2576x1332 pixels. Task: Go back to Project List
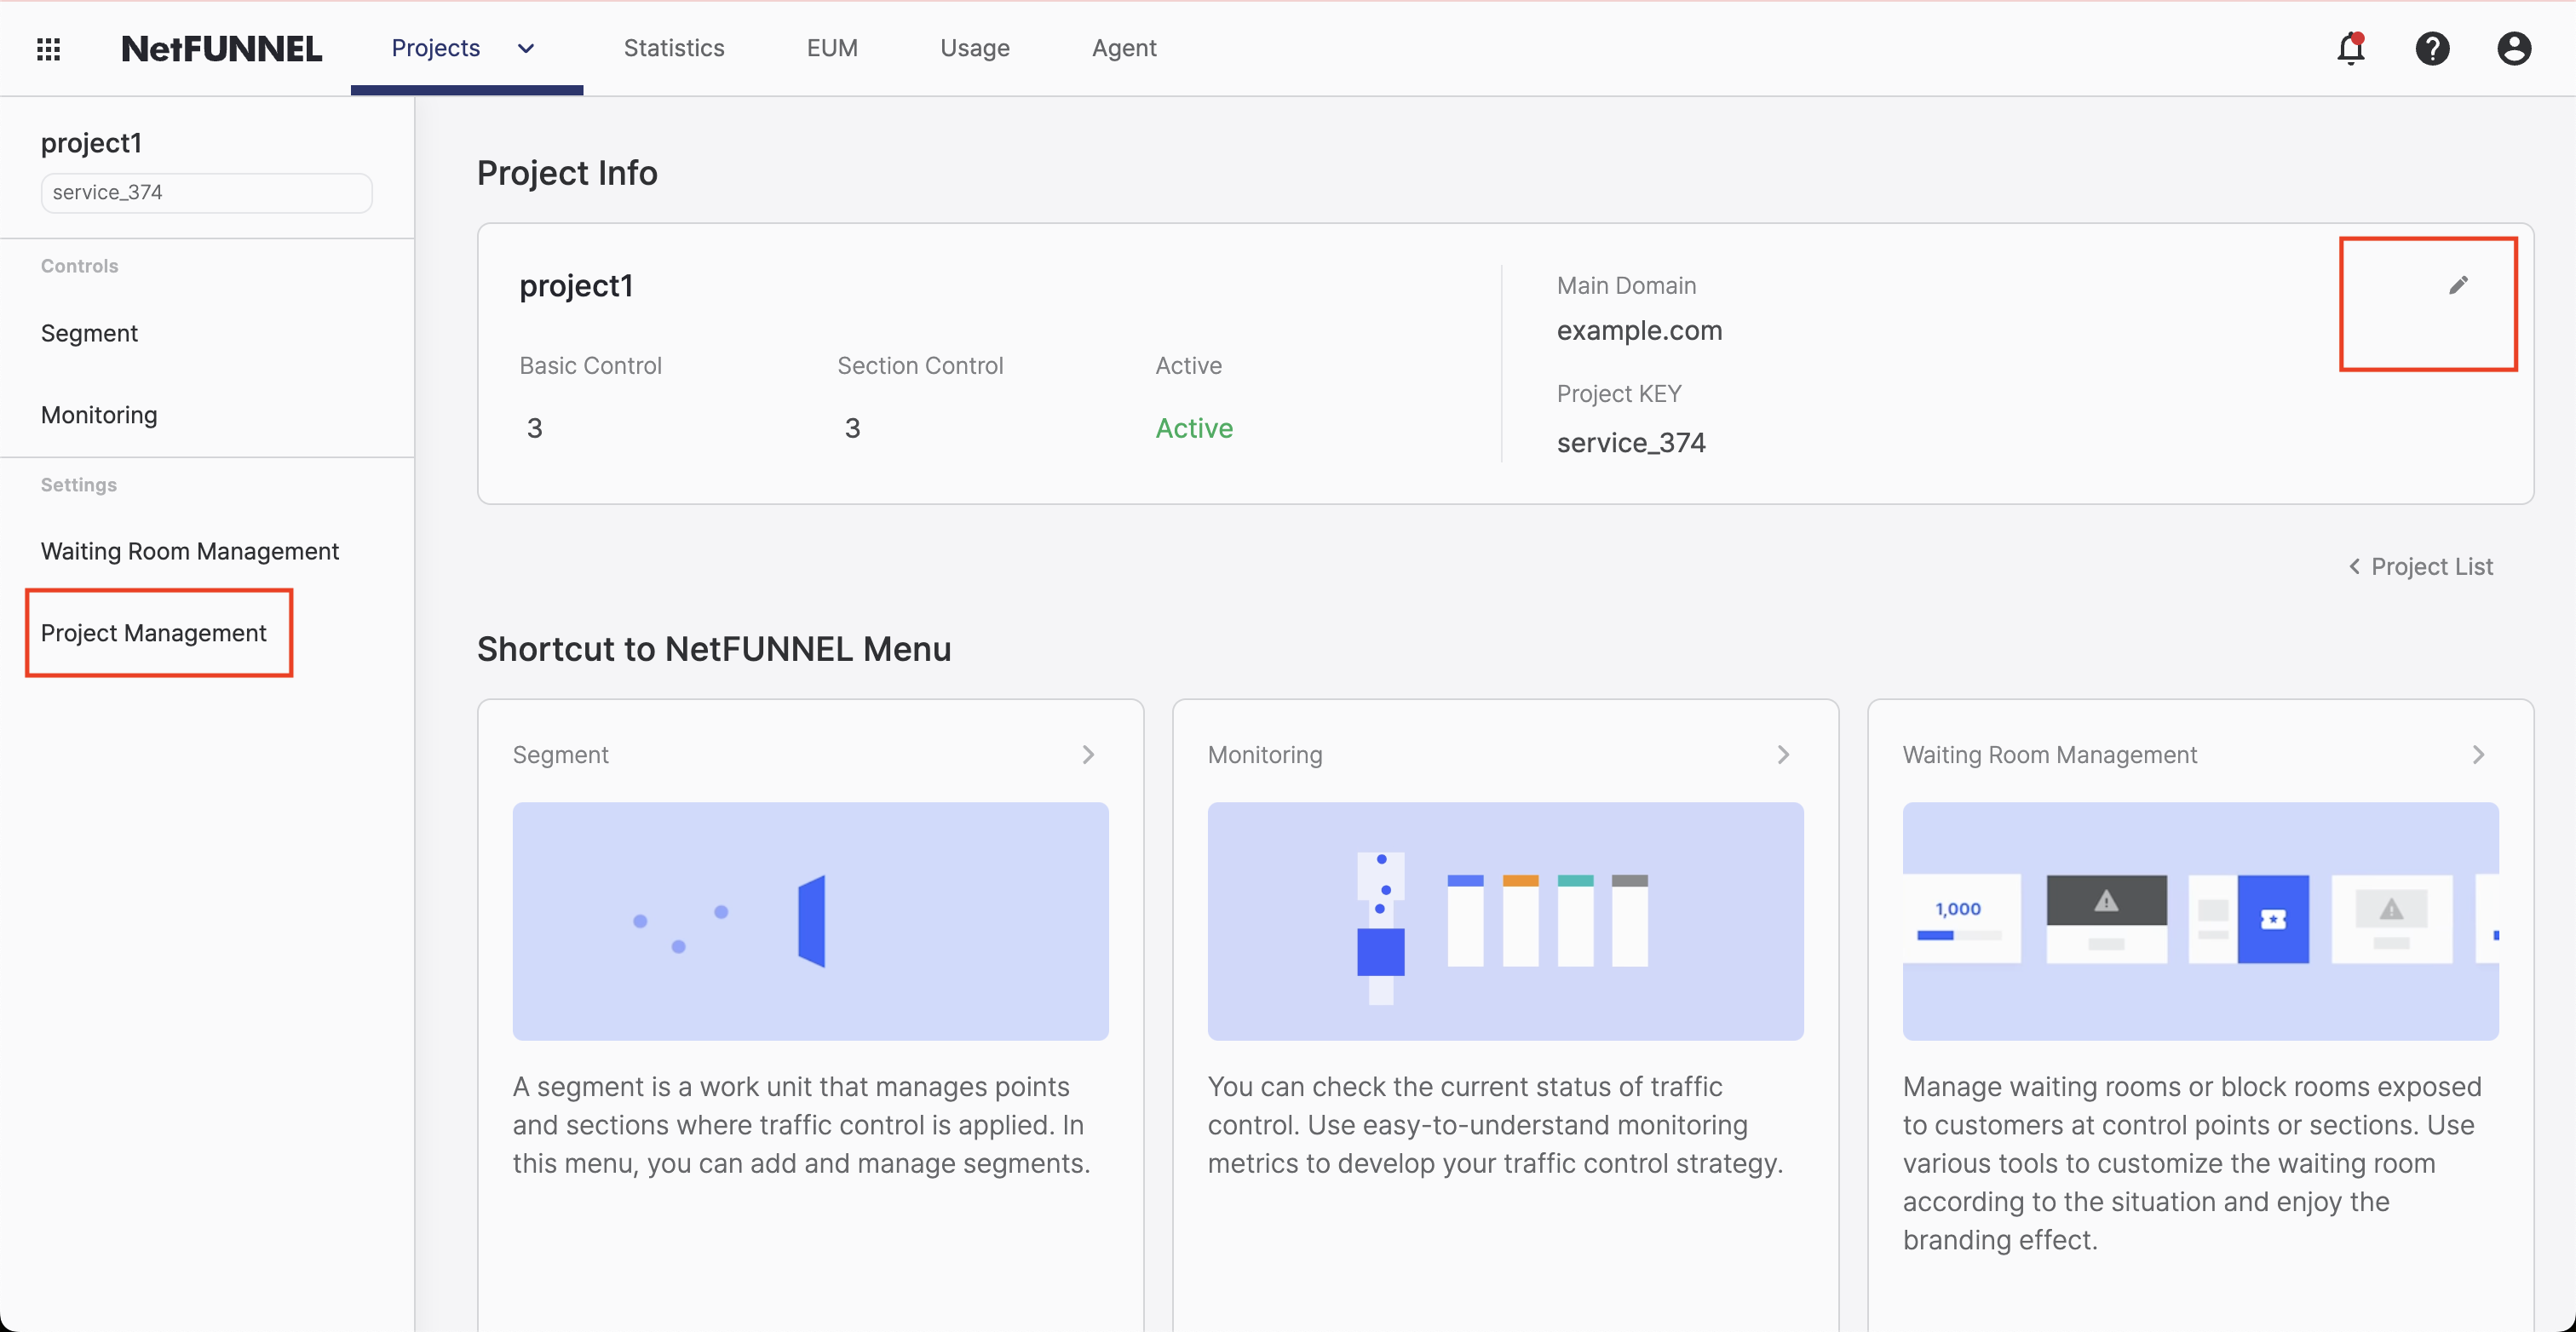(x=2420, y=567)
